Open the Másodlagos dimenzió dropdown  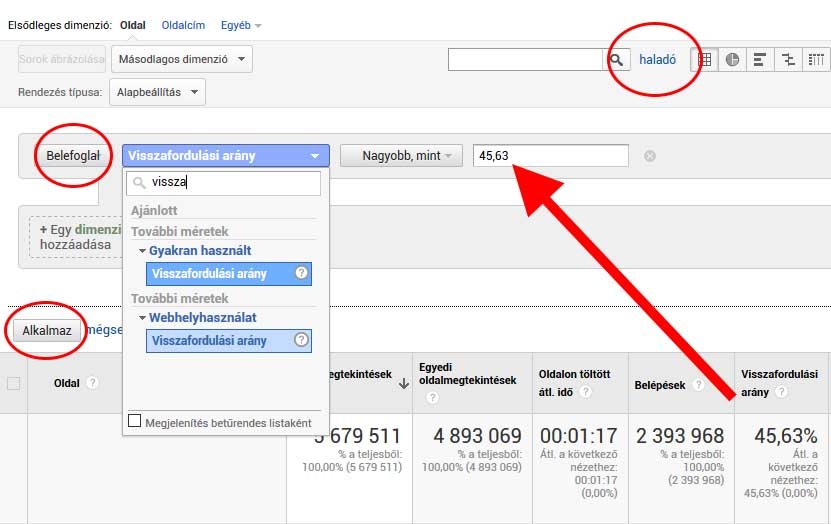[x=182, y=59]
